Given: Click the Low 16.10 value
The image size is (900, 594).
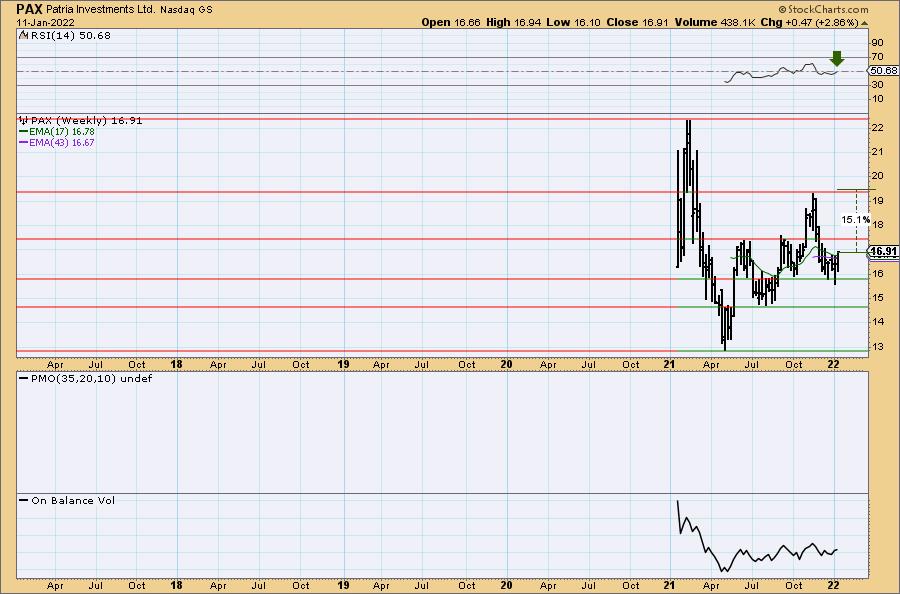Looking at the screenshot, I should pyautogui.click(x=573, y=22).
